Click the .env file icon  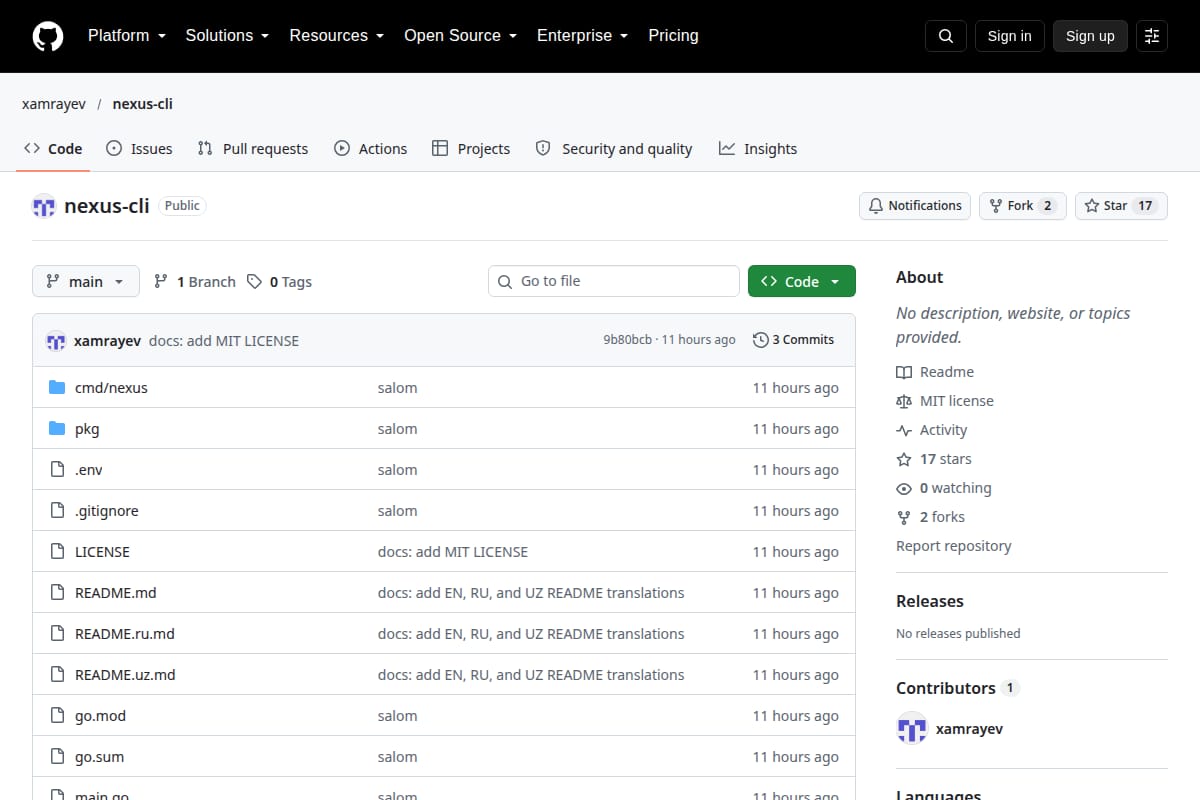[x=57, y=470]
